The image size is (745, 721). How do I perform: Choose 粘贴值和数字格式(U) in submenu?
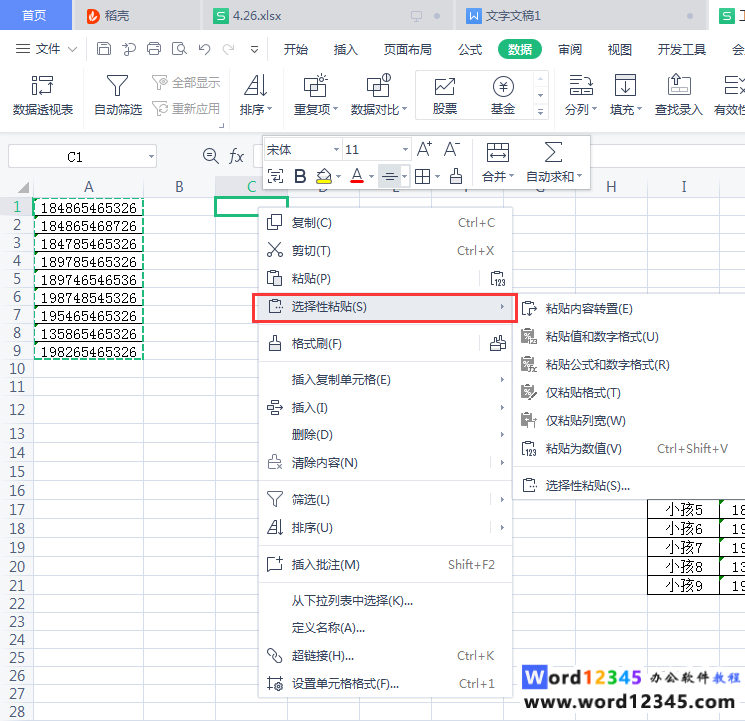coord(630,336)
